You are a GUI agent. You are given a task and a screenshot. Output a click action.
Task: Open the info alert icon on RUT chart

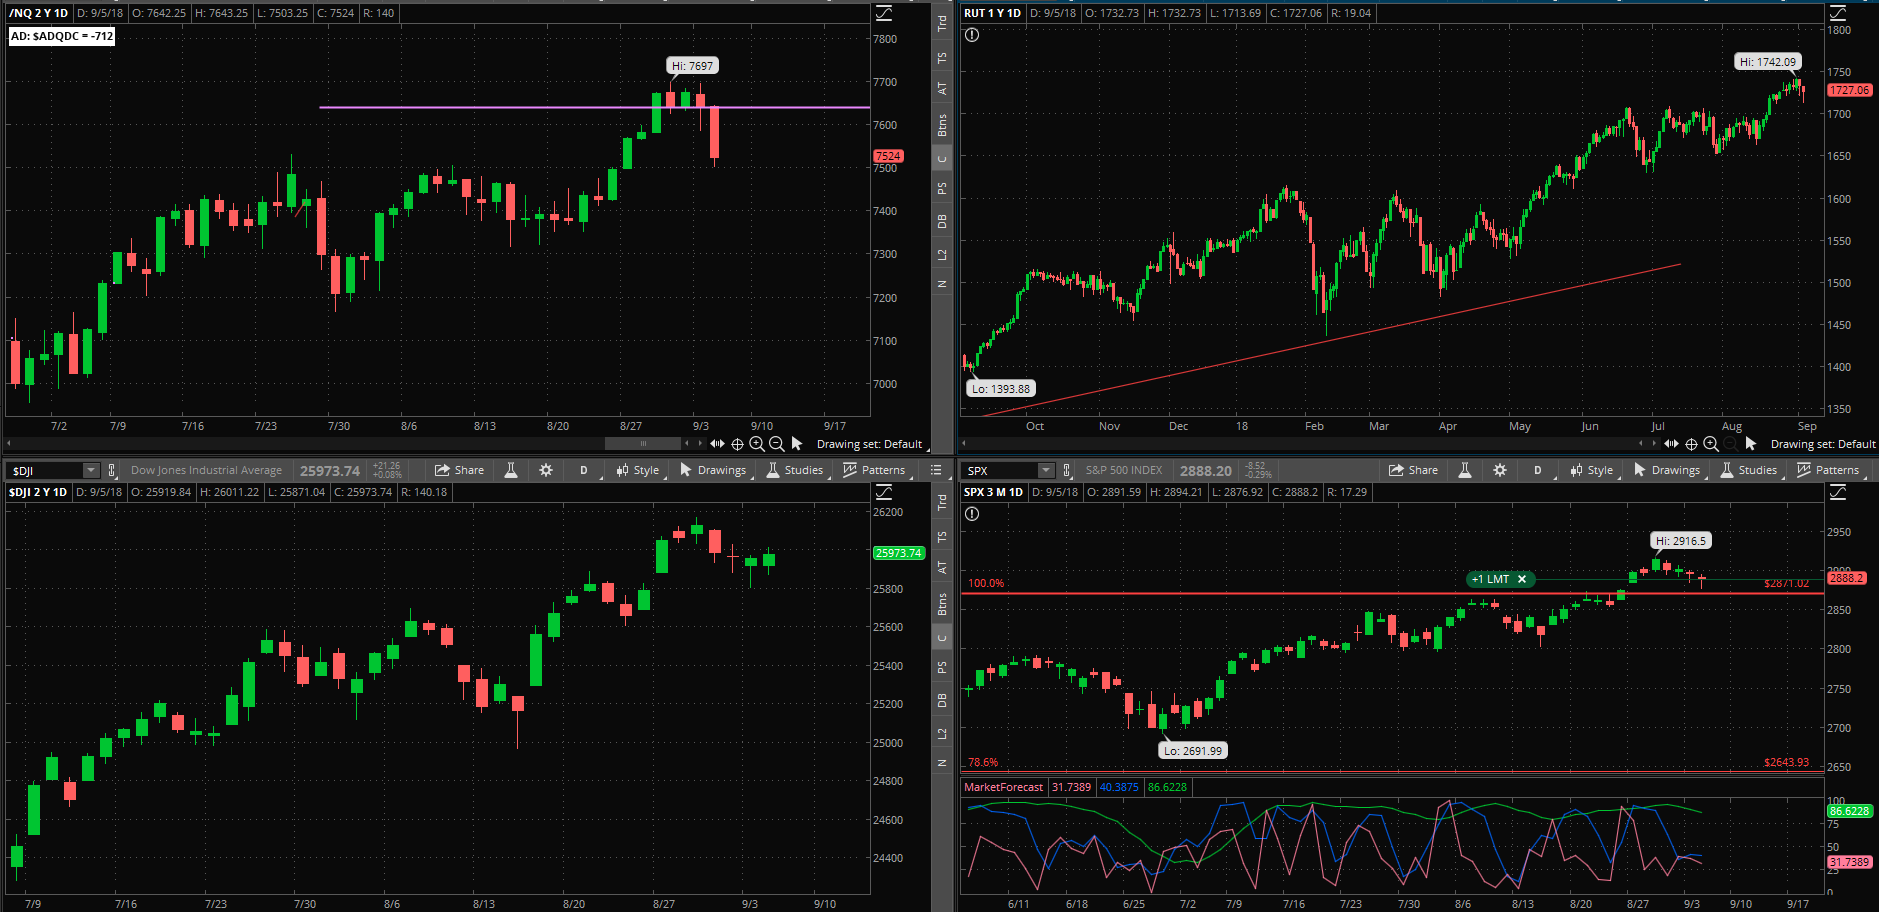972,35
